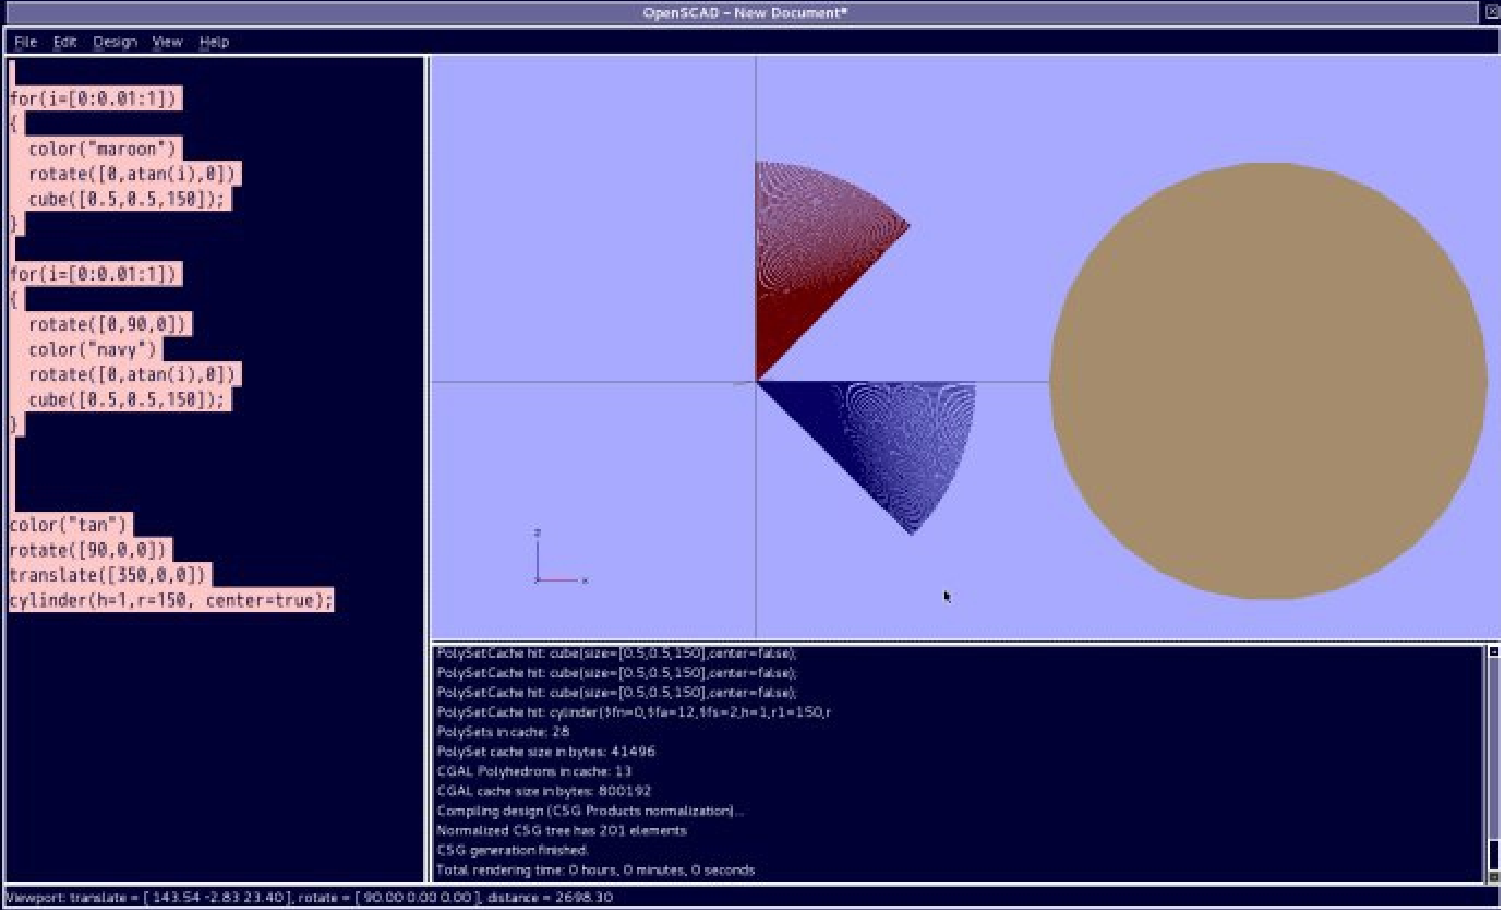
Task: Close the OpenSCAD window via title bar button
Action: point(1491,12)
